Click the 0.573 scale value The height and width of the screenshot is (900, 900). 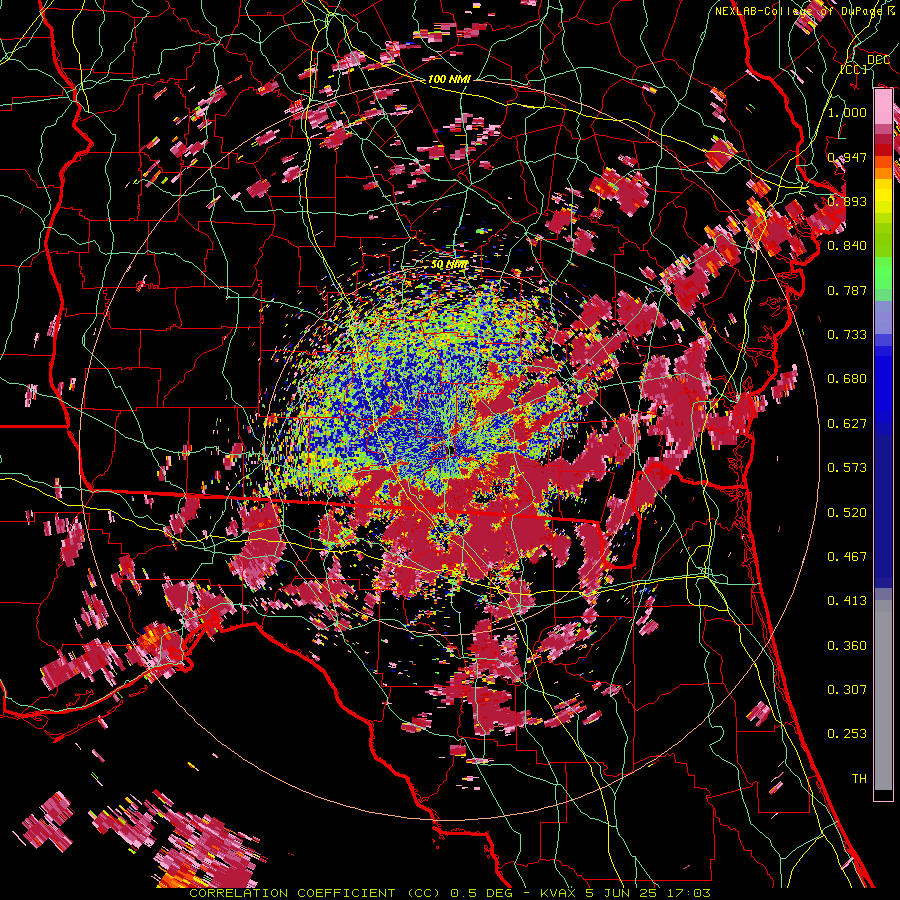(847, 468)
